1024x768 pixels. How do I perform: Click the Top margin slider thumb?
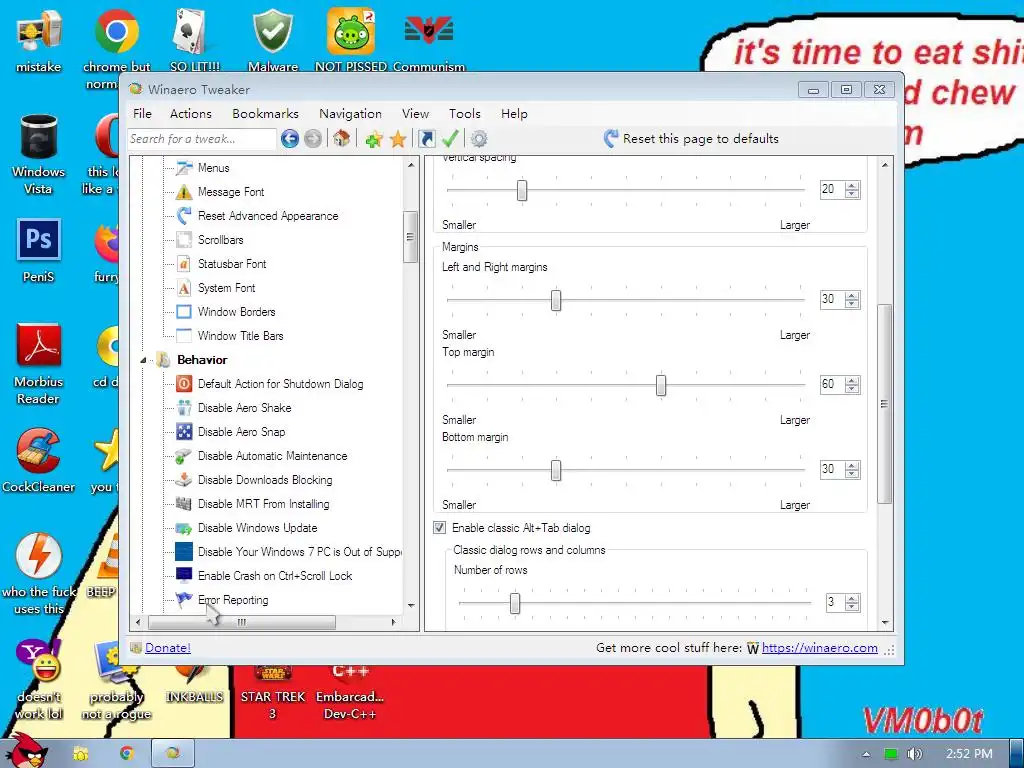[x=661, y=385]
